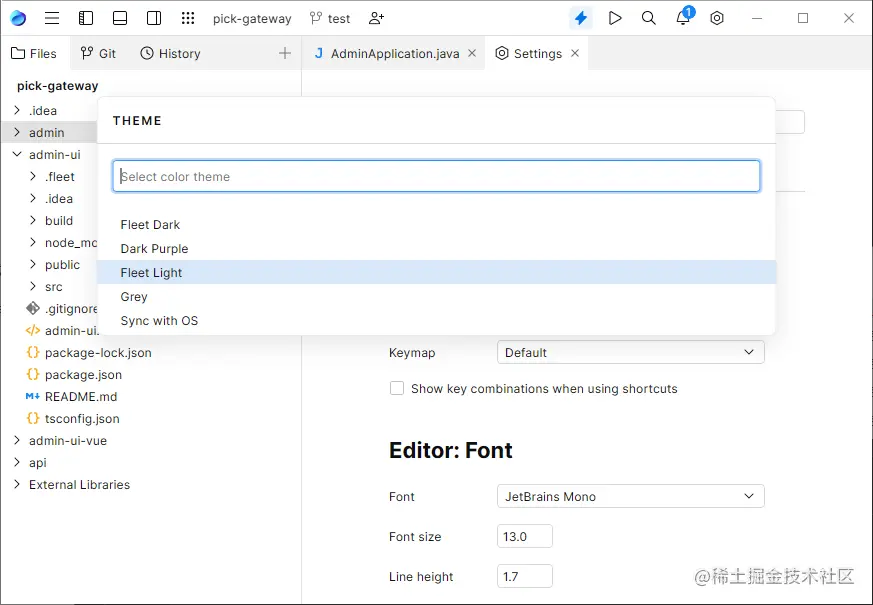Screen dimensions: 873x605
Task: Switch to the Files tab
Action: click(35, 53)
